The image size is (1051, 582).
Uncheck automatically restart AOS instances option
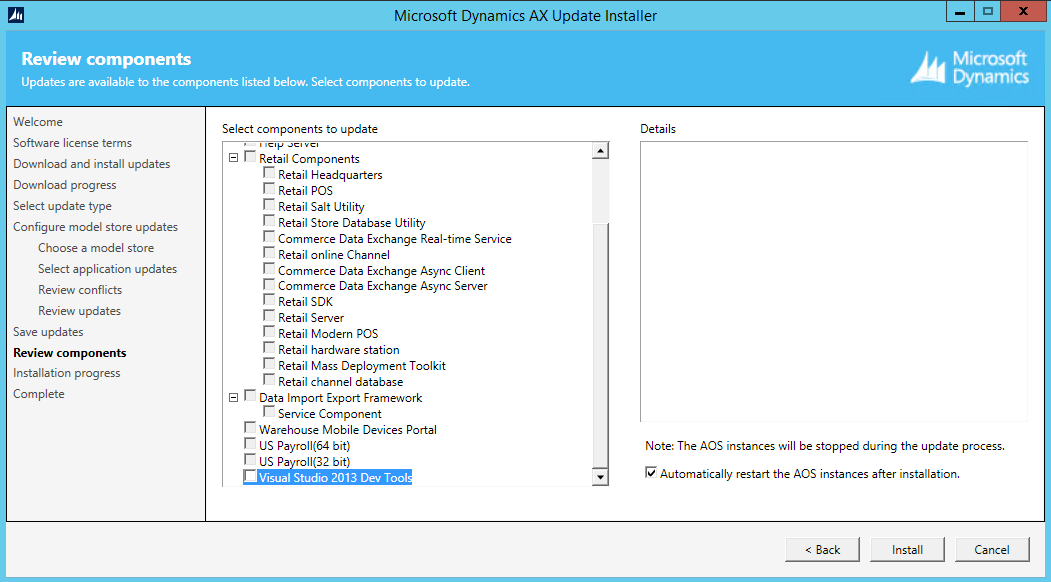point(652,474)
